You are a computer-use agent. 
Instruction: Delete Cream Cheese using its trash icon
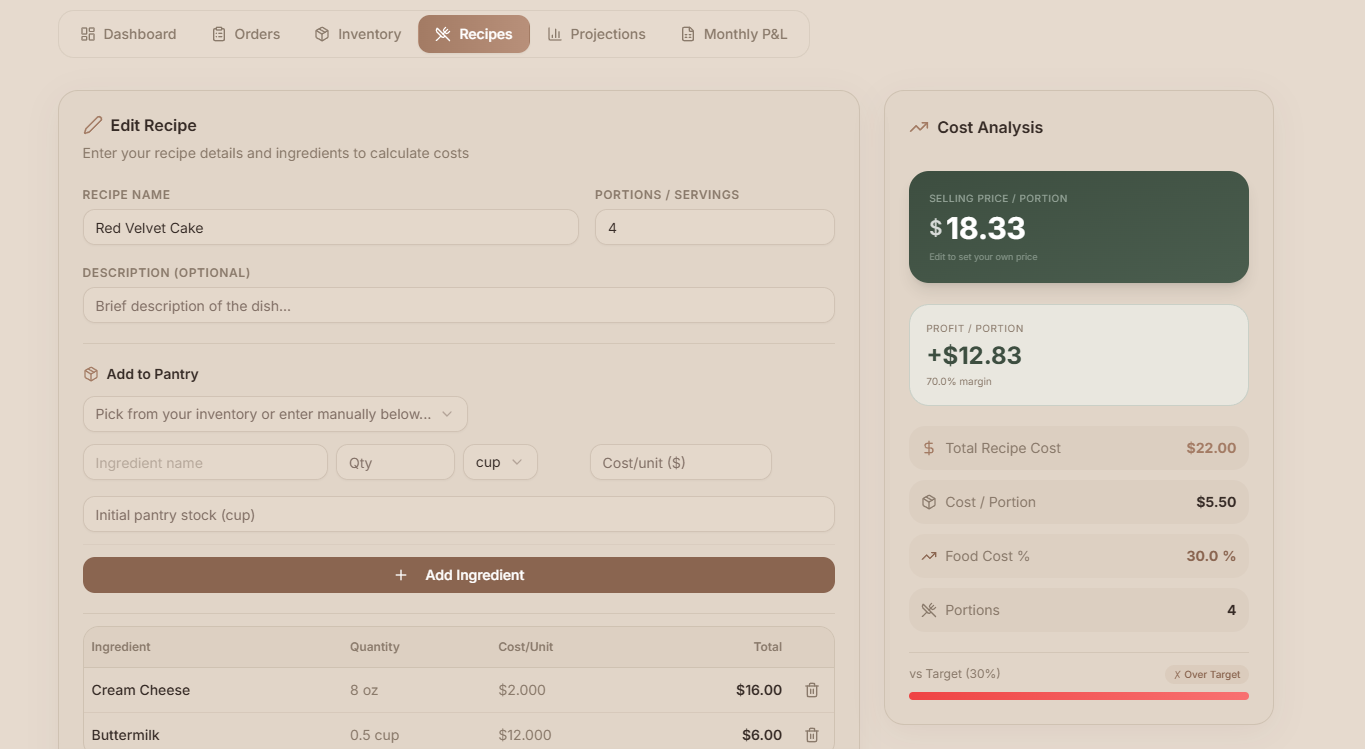811,690
